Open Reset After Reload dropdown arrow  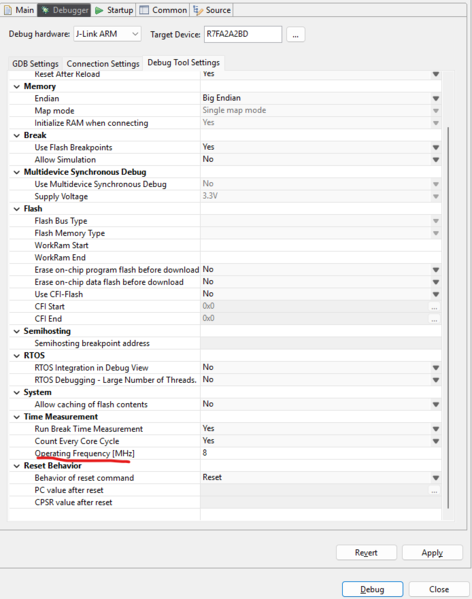click(x=436, y=74)
